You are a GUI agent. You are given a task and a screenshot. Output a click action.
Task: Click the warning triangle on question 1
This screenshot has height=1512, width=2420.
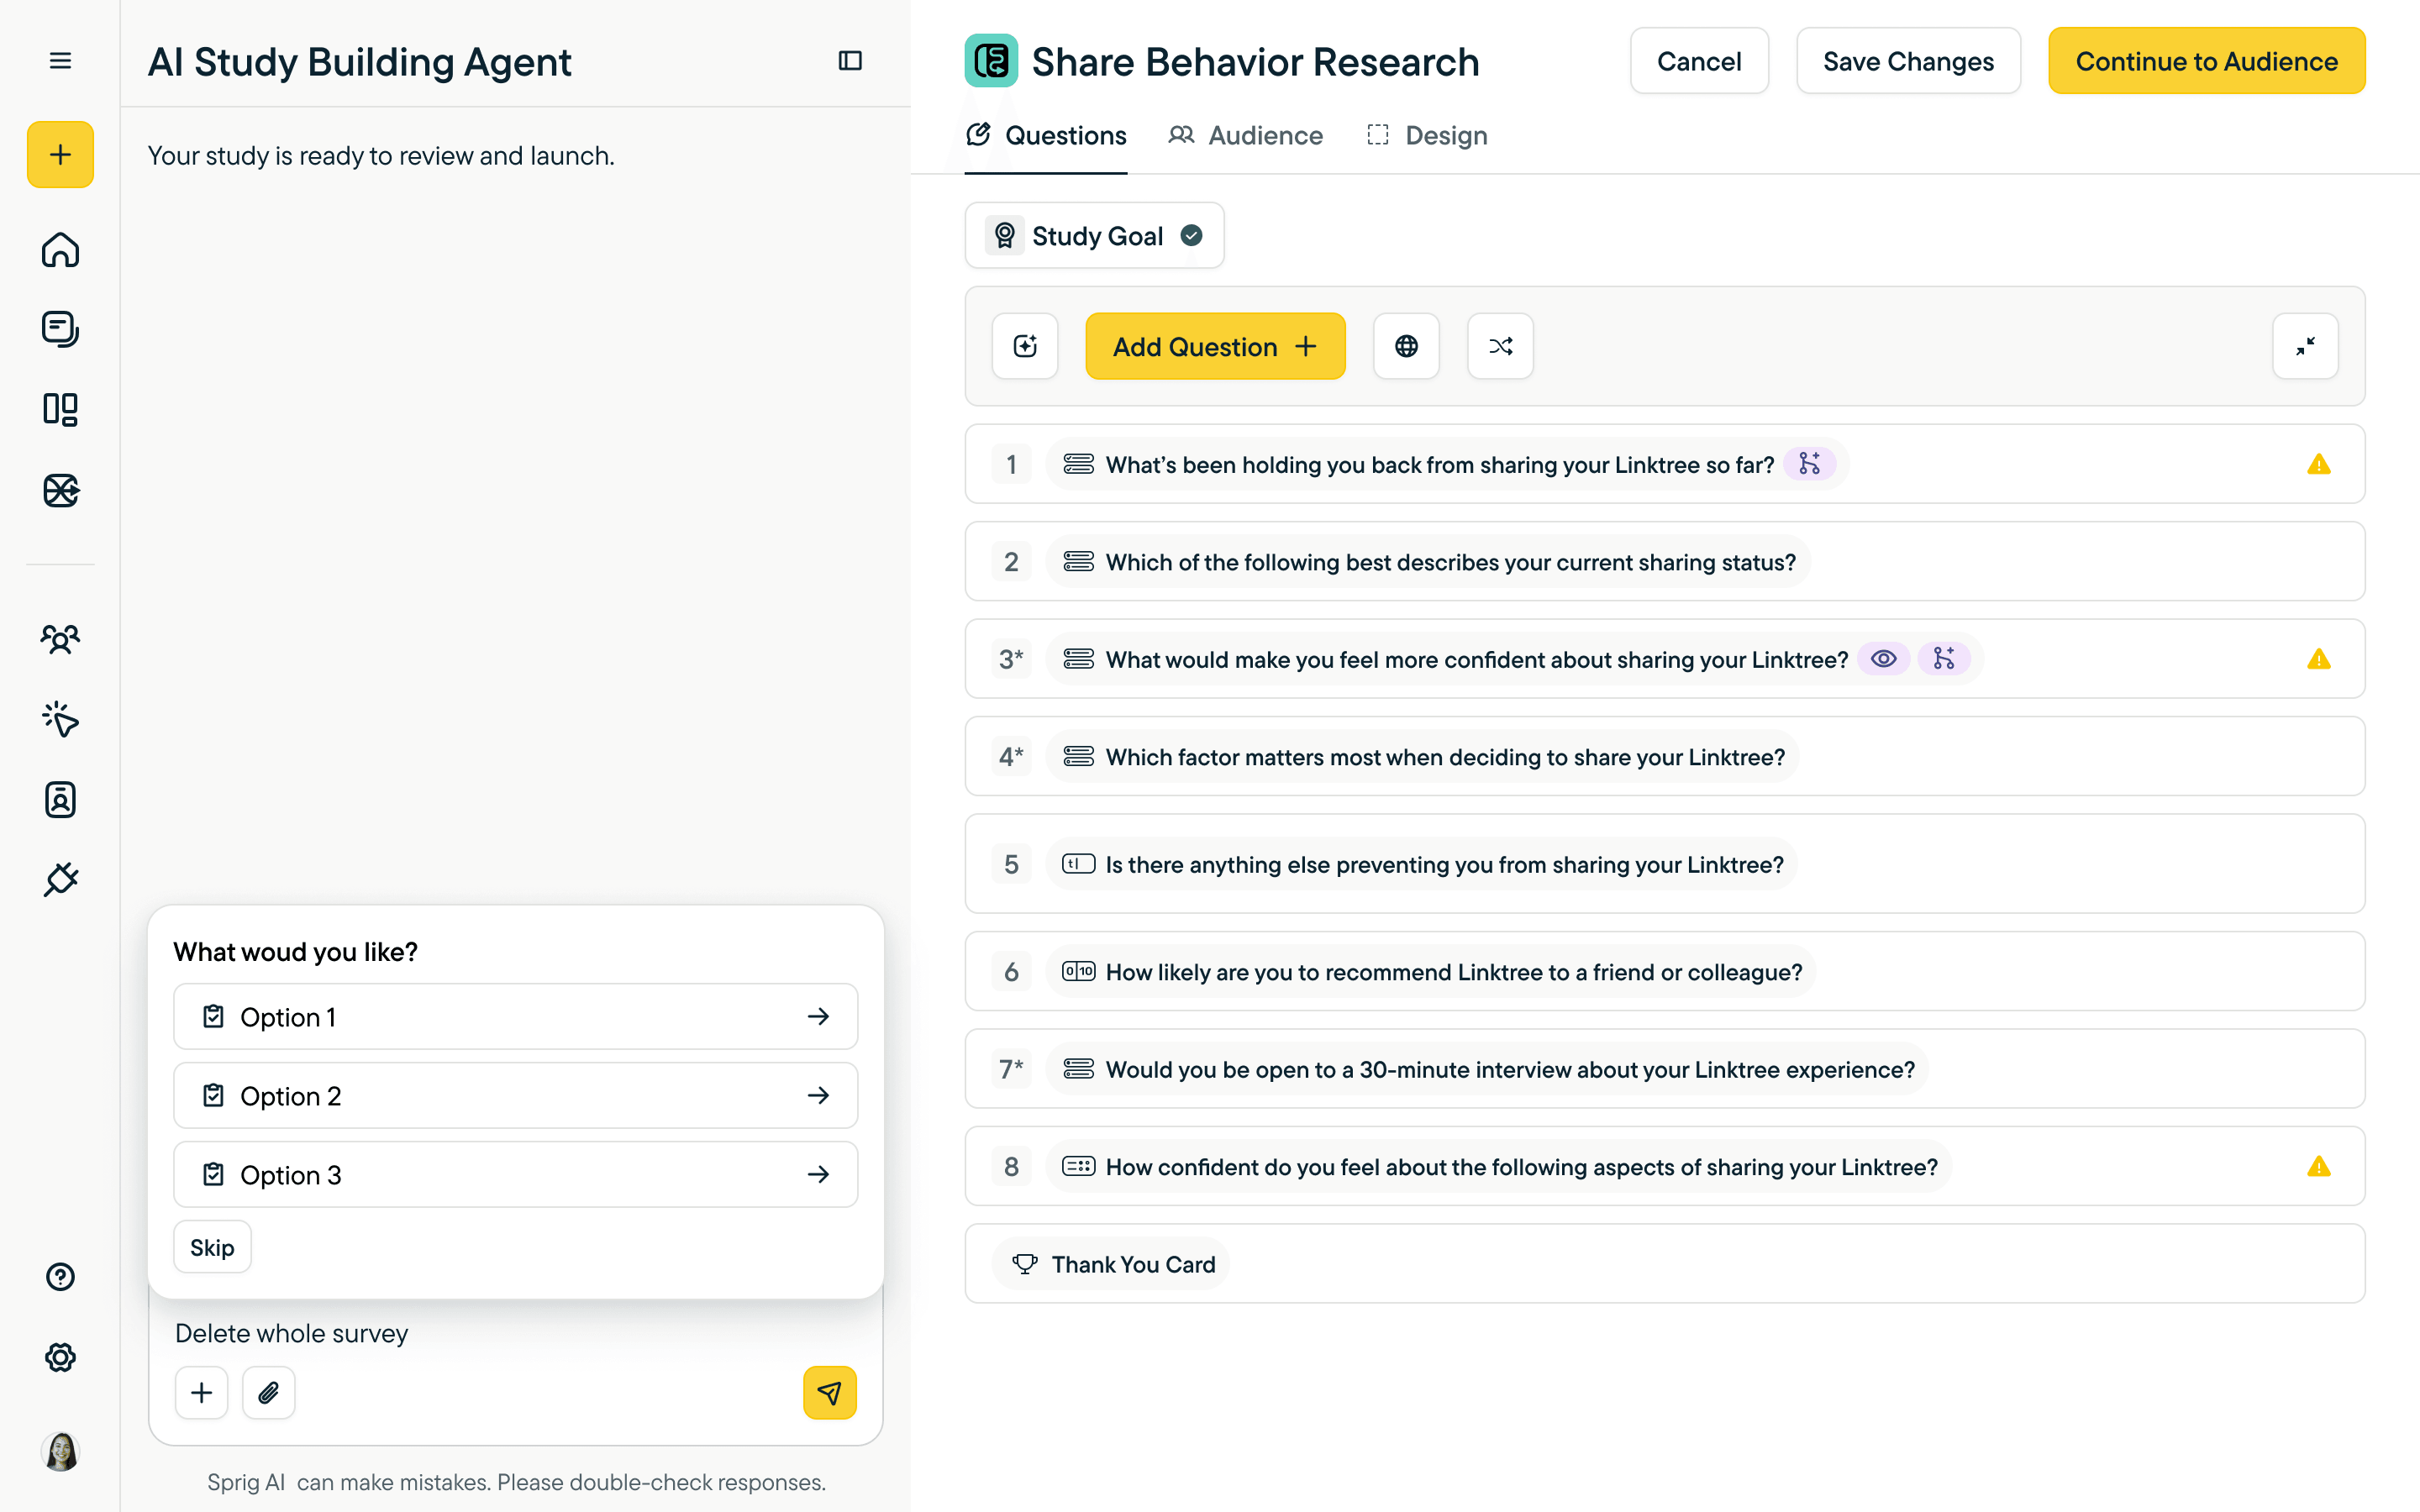(2318, 464)
